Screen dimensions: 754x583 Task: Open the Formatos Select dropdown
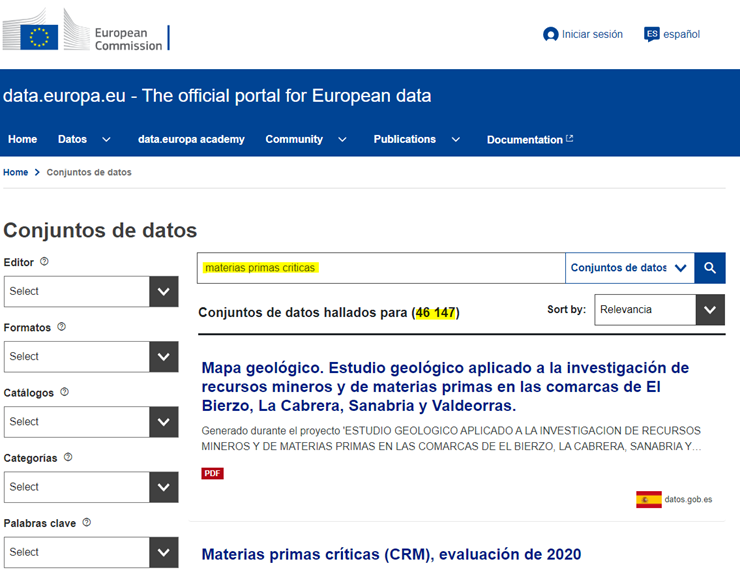coord(91,357)
